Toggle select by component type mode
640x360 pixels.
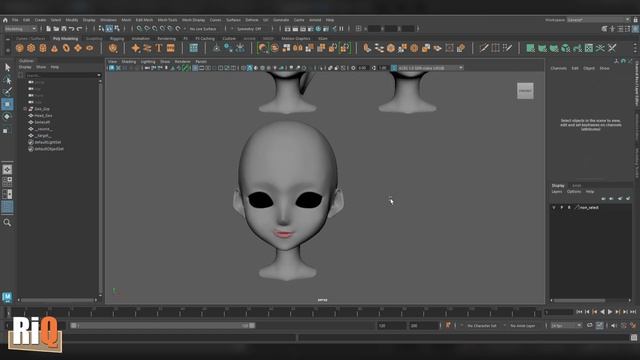[117, 29]
